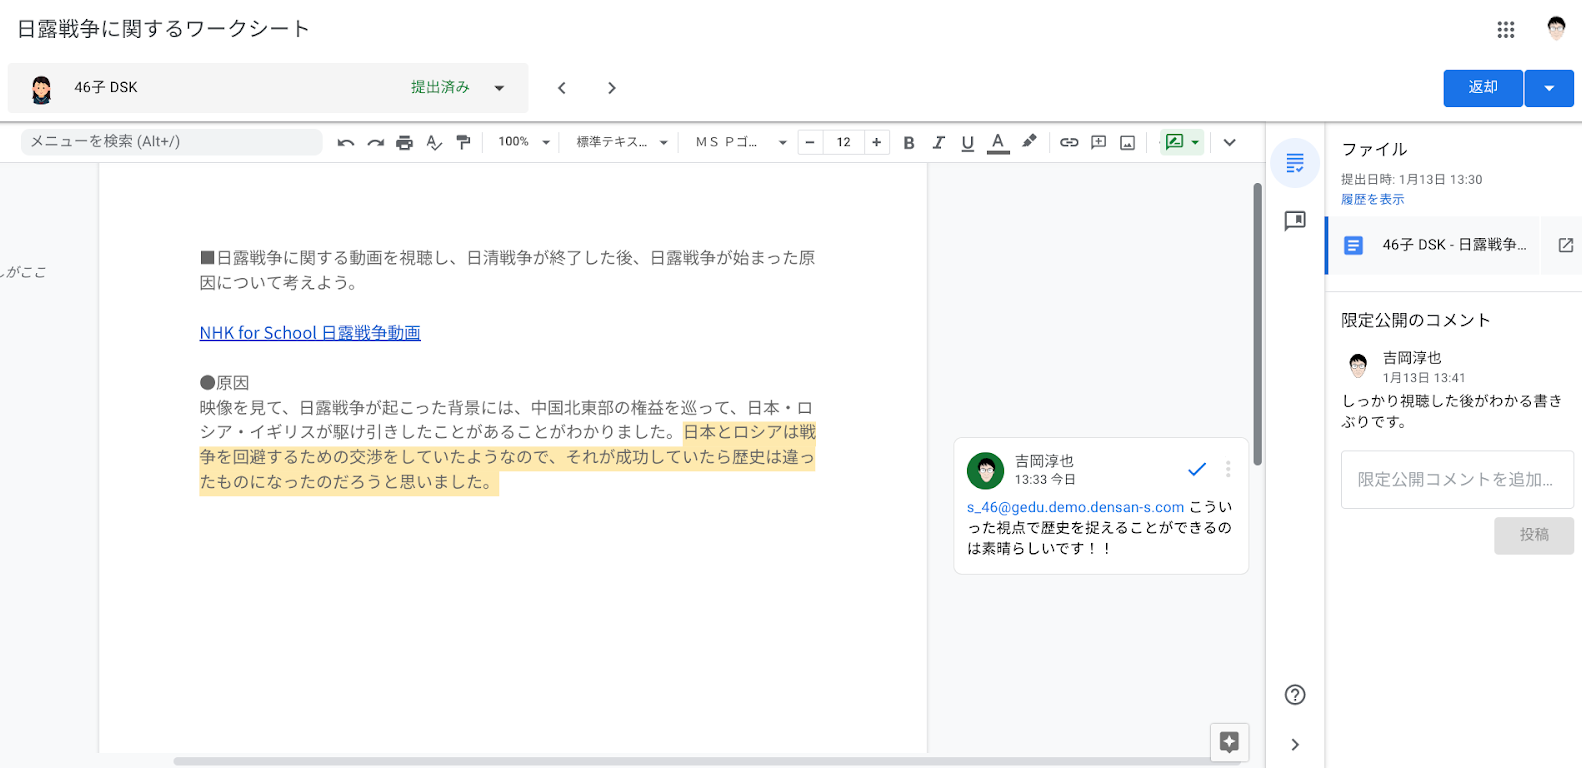Open submitted file in new window

click(1566, 245)
